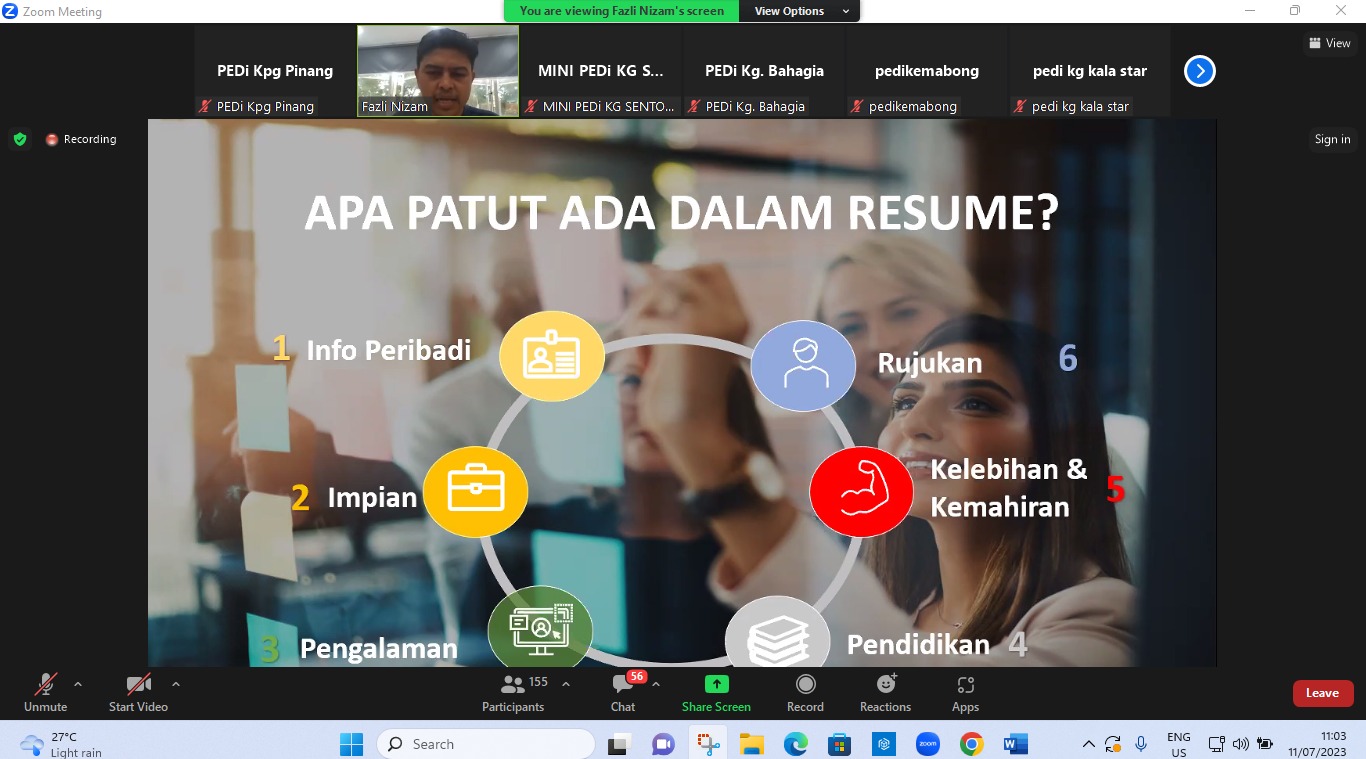Show next page of participant thumbnails
This screenshot has width=1366, height=759.
1199,71
